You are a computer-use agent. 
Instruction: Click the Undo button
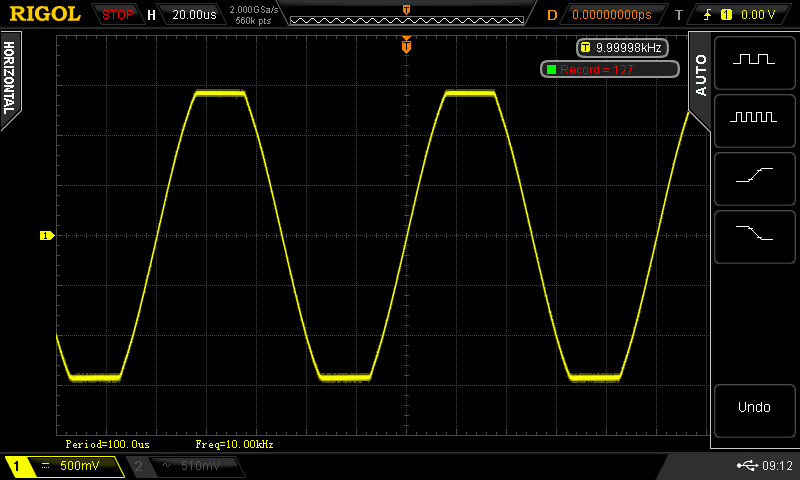pos(754,411)
